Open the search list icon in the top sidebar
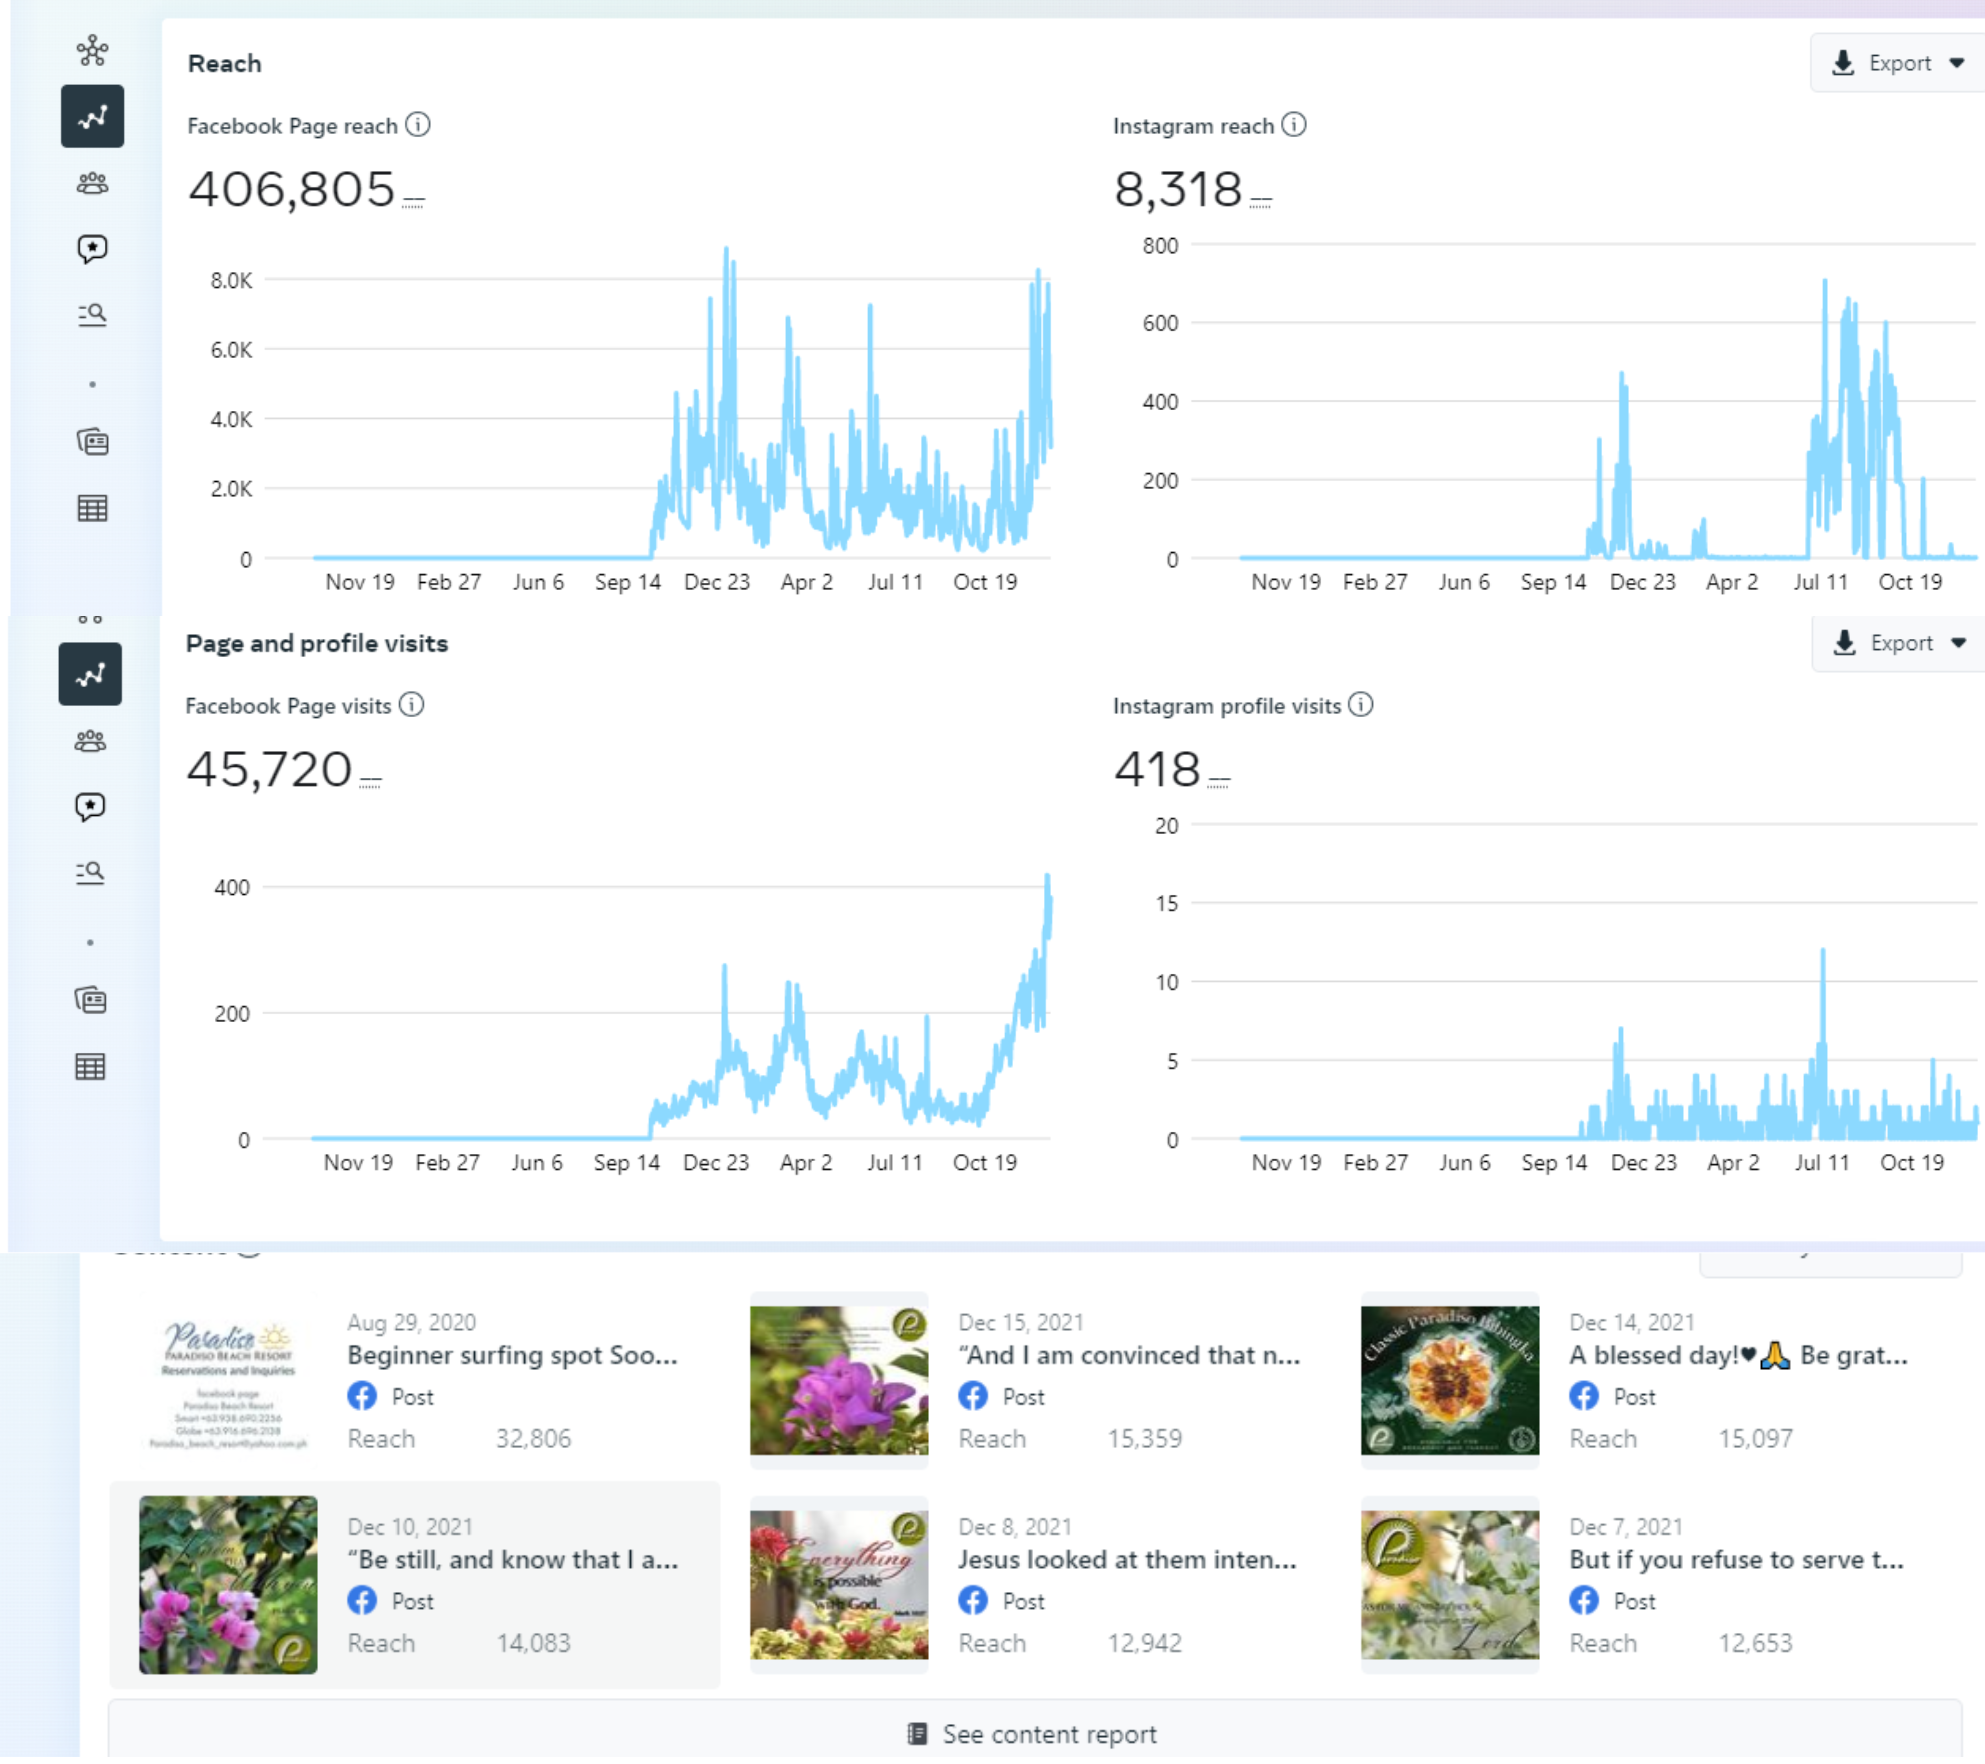This screenshot has height=1764, width=1985. 92,315
